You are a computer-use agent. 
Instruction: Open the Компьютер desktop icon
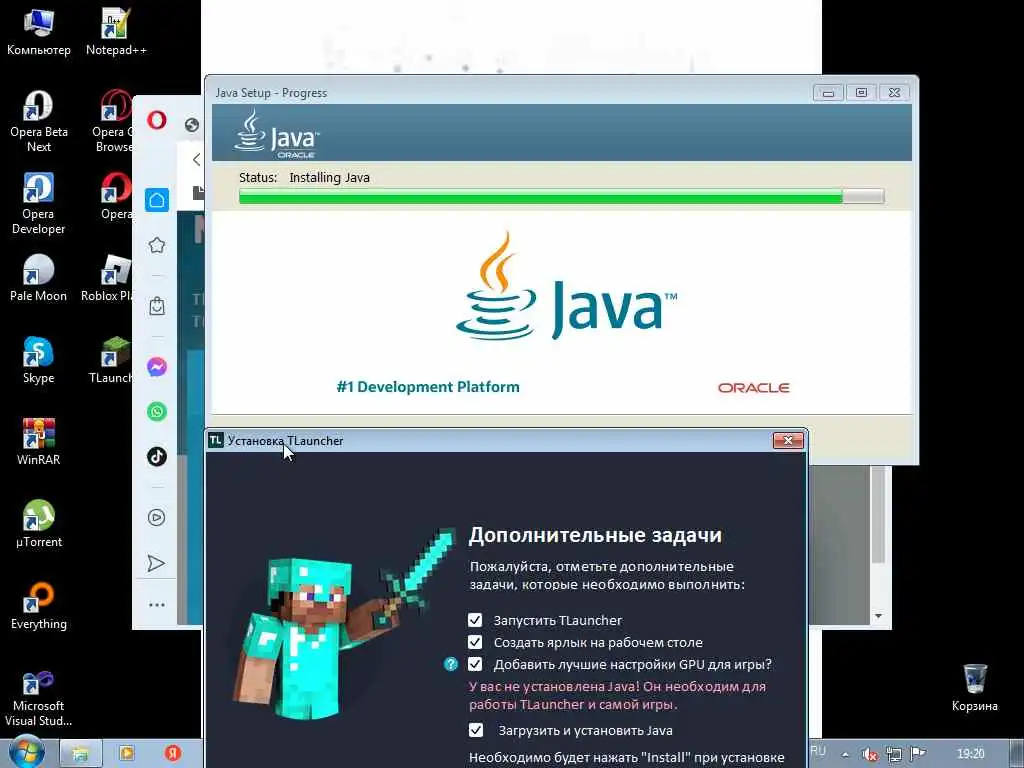[39, 31]
